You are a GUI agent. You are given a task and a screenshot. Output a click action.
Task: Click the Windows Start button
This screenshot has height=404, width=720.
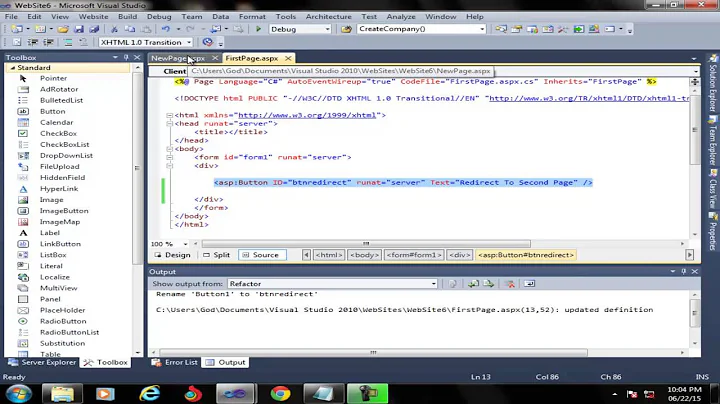pyautogui.click(x=19, y=393)
